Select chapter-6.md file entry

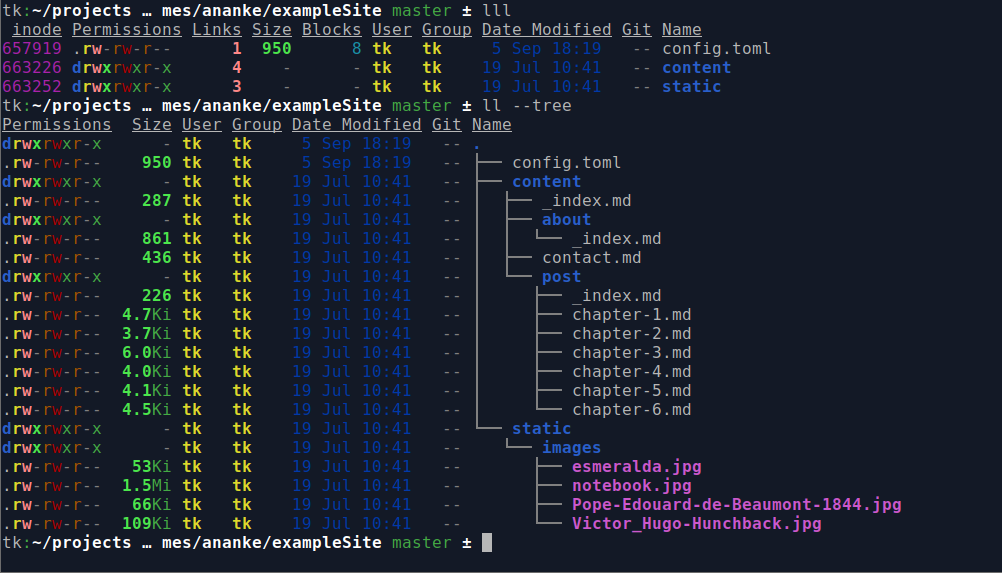click(631, 409)
